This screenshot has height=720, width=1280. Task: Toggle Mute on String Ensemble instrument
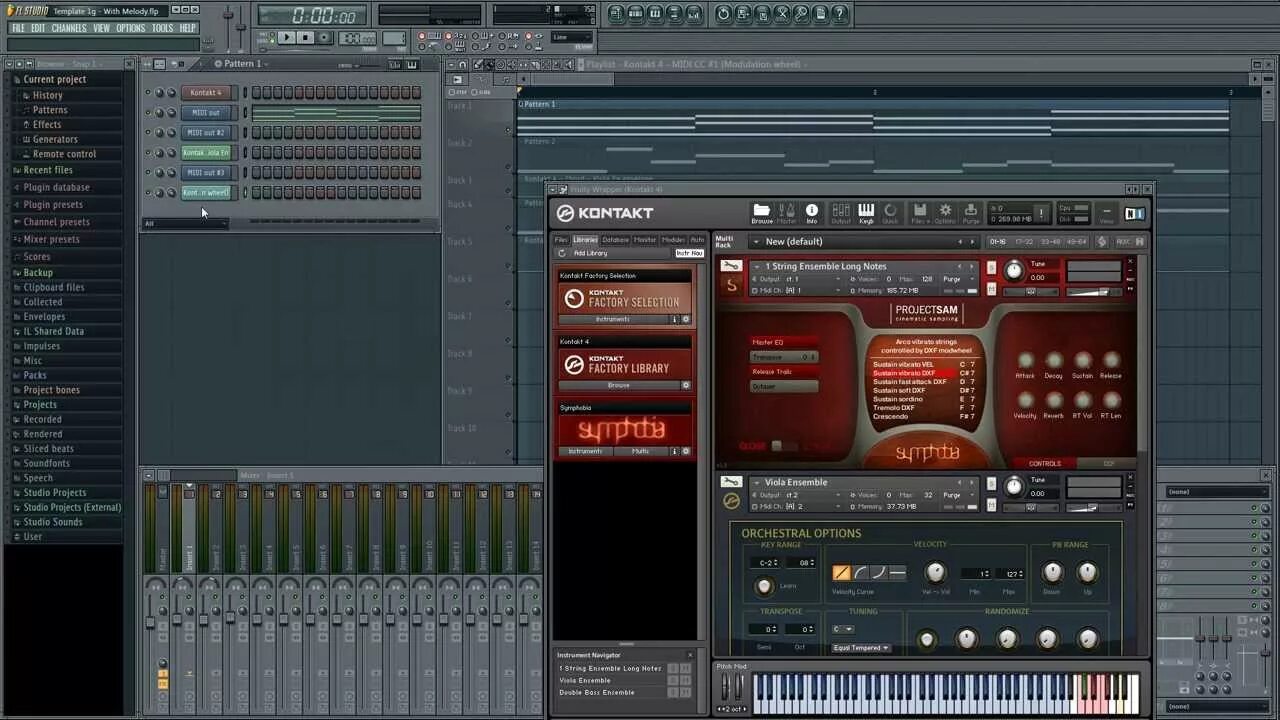992,289
